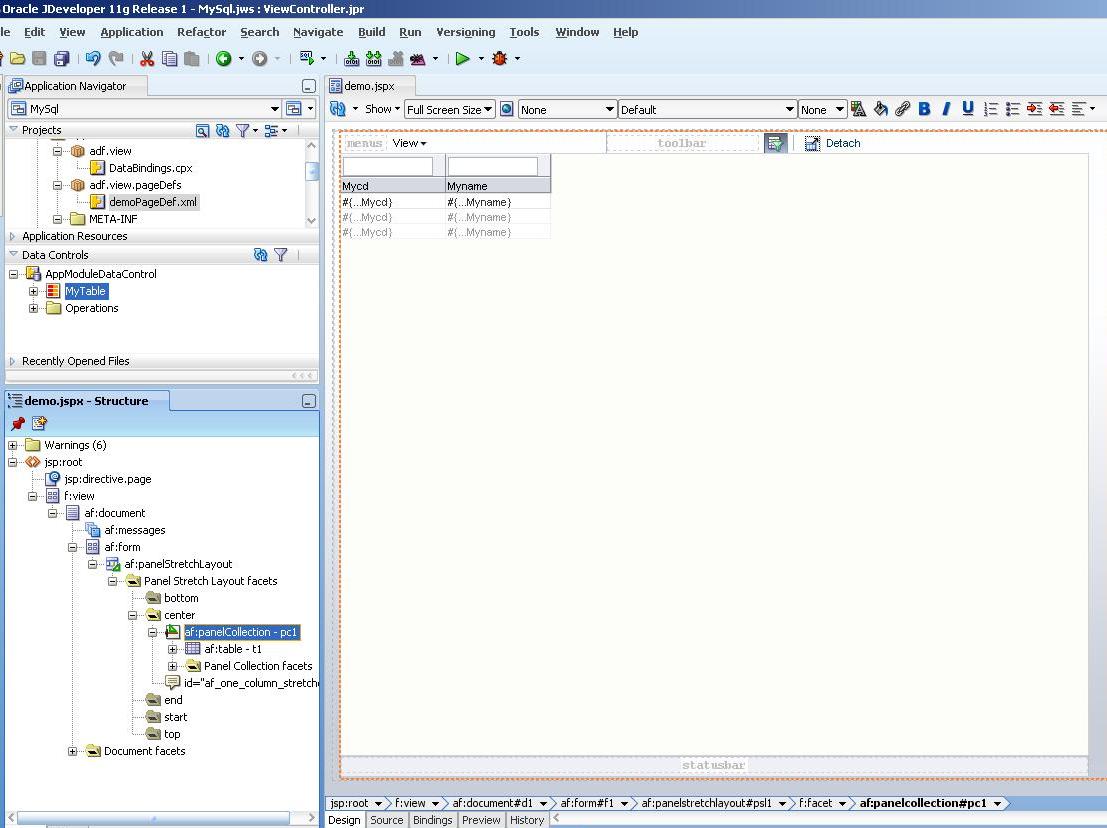Click the Undo icon

92,58
